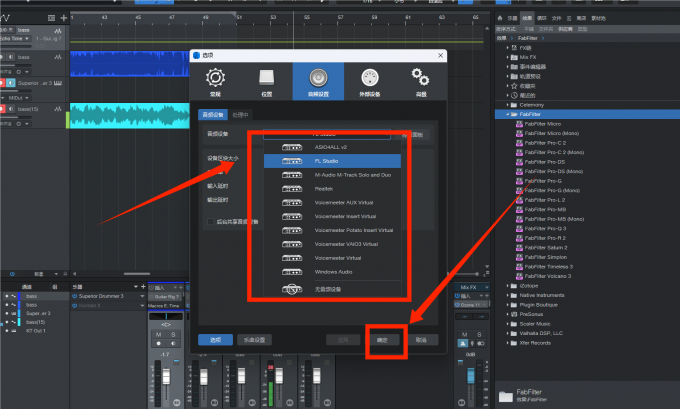Click the confirm button in options dialog
680x409 pixels.
384,339
